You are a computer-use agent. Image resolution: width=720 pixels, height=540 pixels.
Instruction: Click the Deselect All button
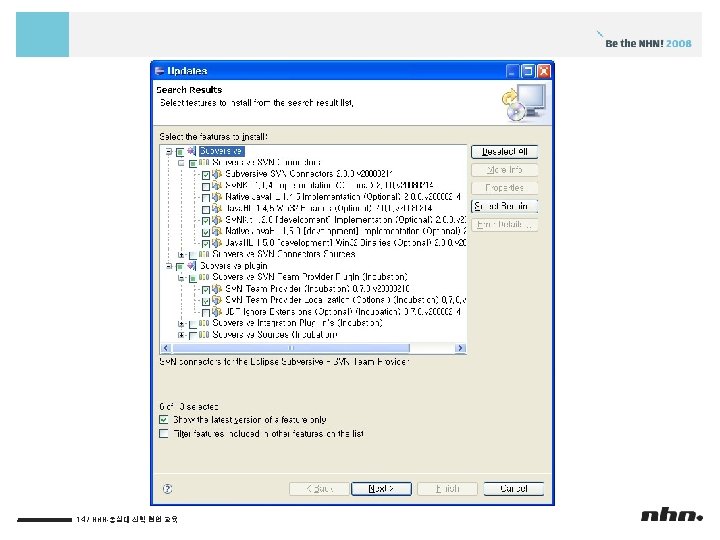pyautogui.click(x=504, y=152)
